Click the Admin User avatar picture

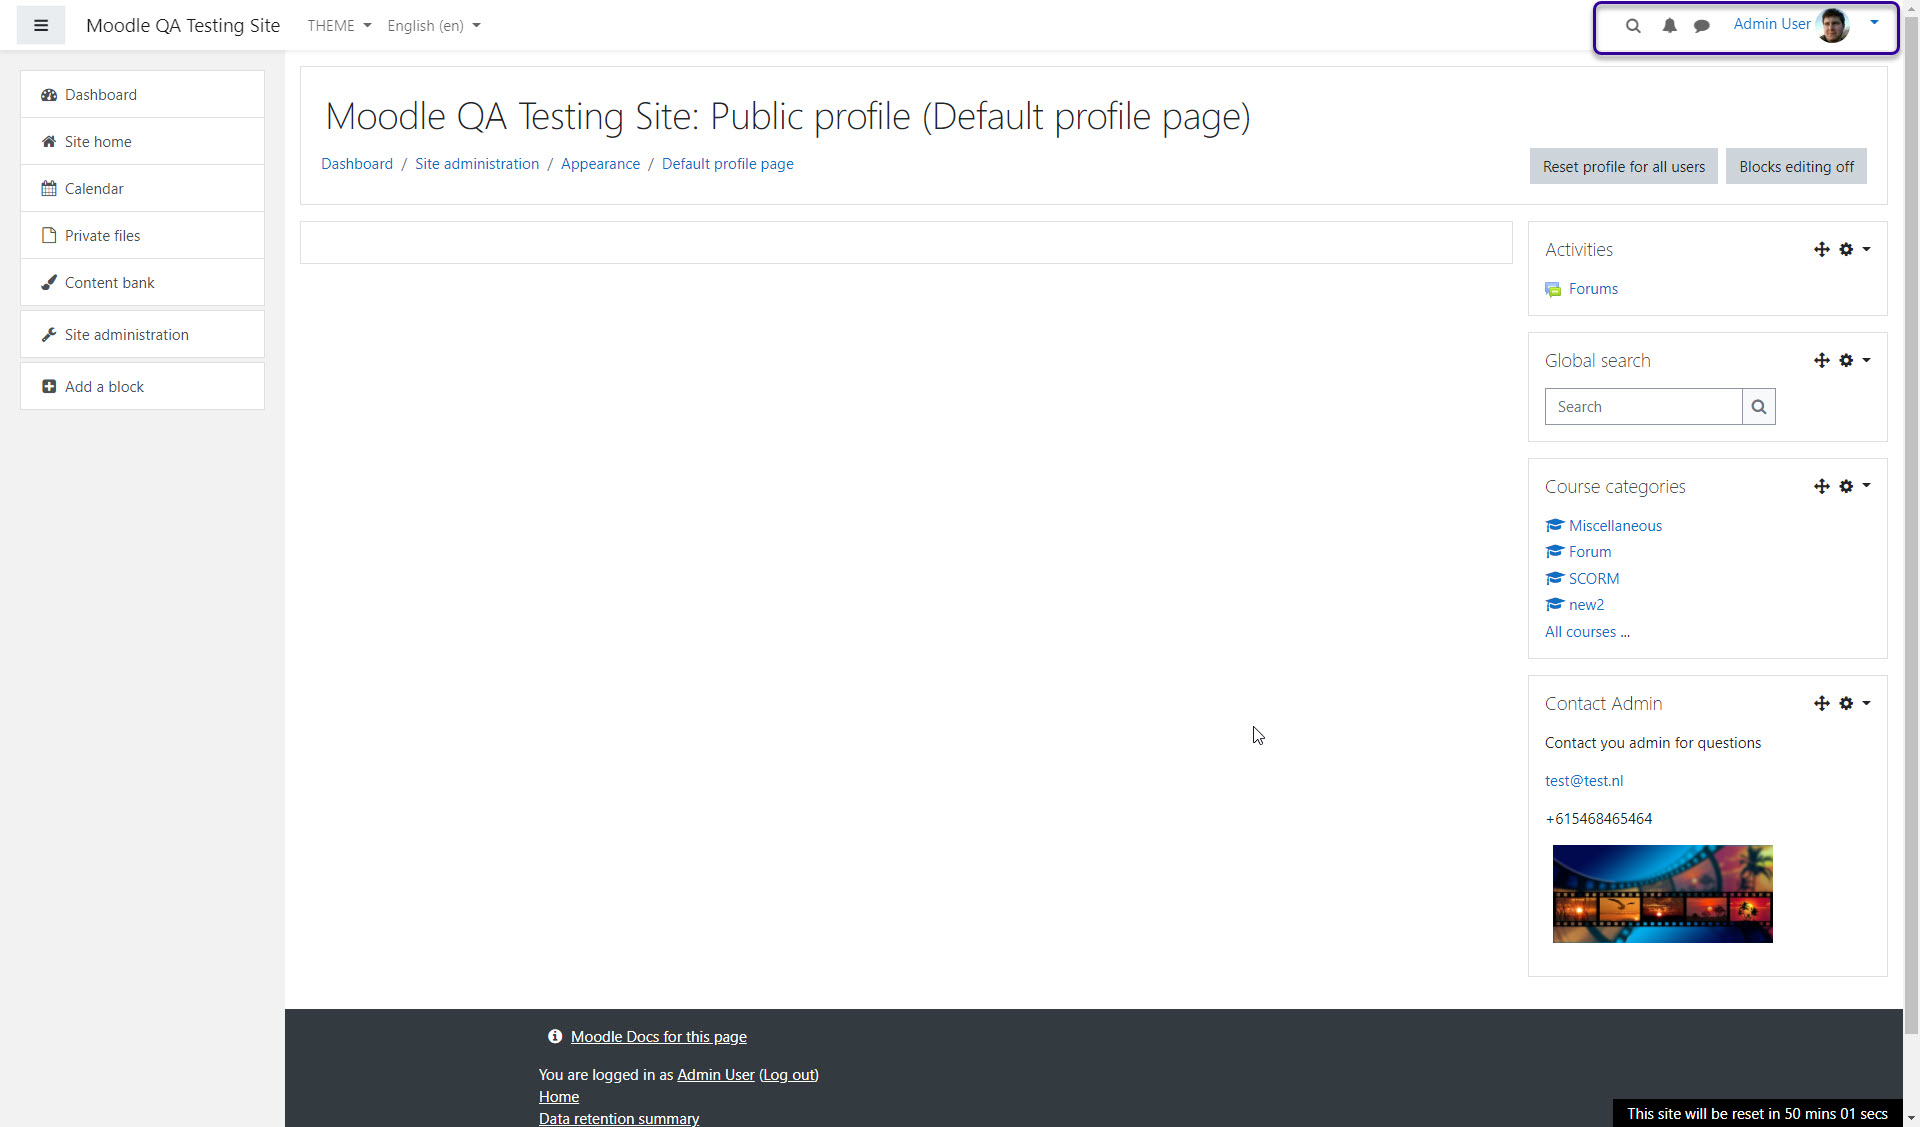click(x=1833, y=25)
